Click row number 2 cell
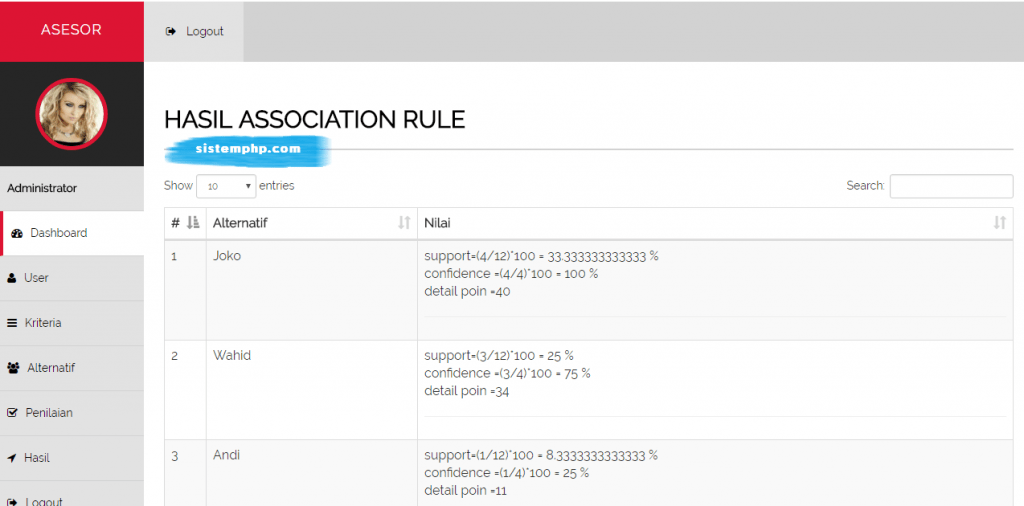Image resolution: width=1024 pixels, height=506 pixels. pyautogui.click(x=185, y=390)
